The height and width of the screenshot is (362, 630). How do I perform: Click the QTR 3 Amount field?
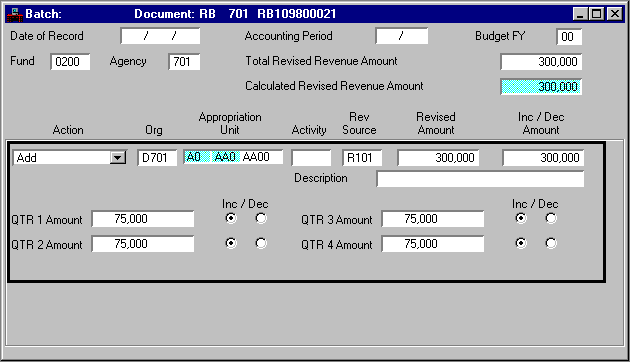pyautogui.click(x=433, y=219)
